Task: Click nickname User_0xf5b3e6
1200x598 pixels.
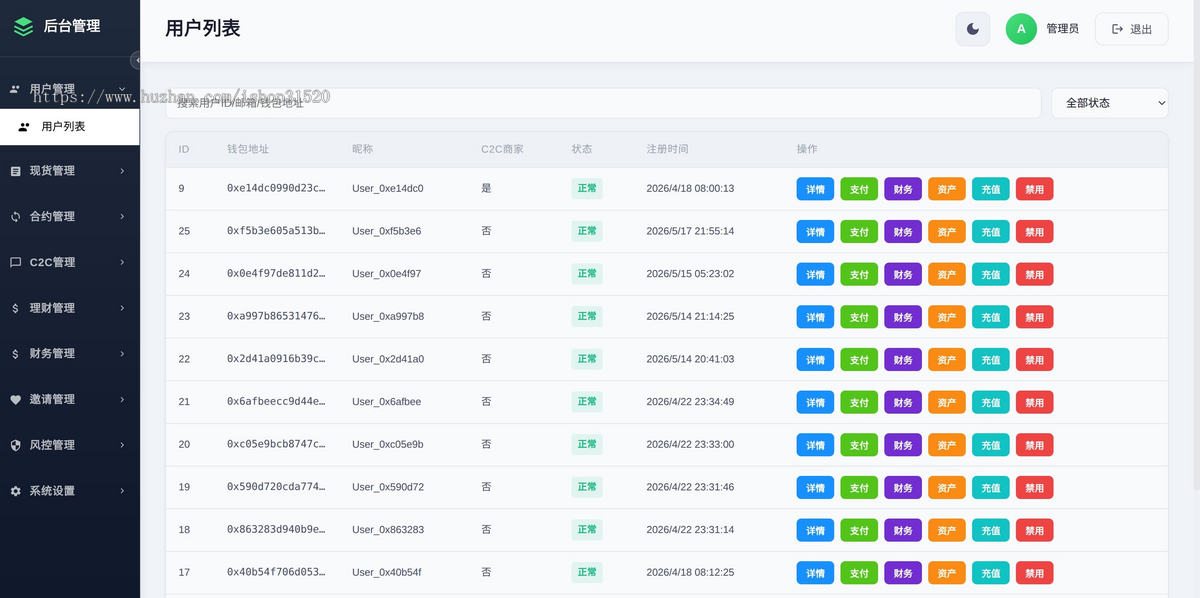Action: (387, 231)
